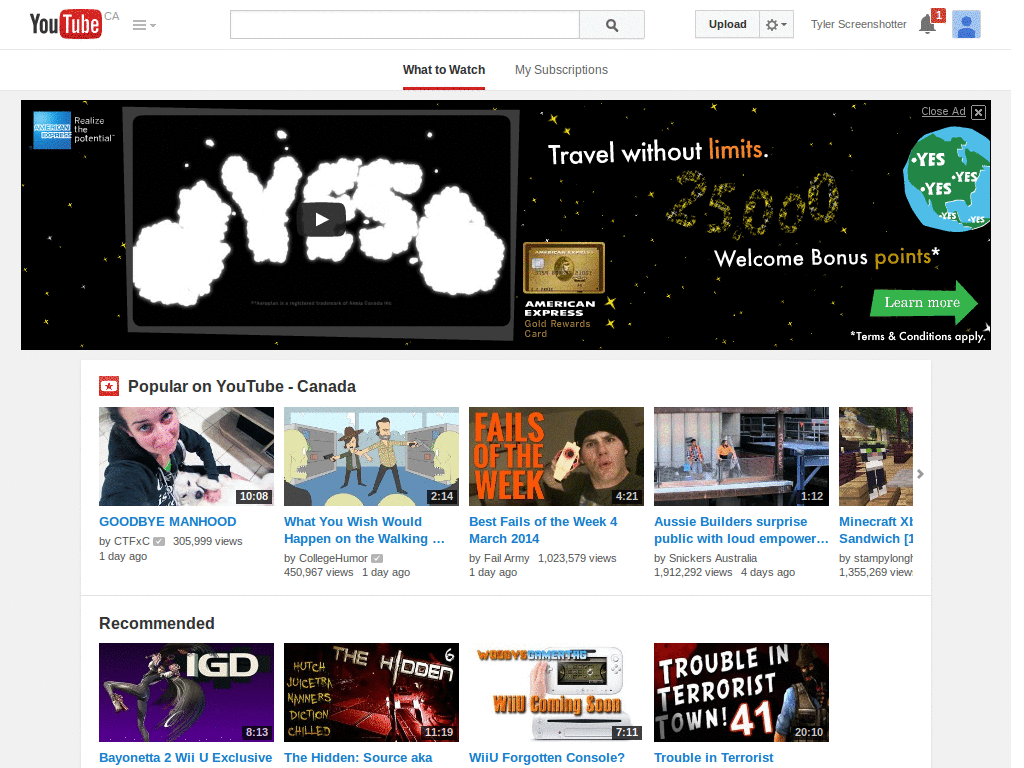Open the settings gear dropdown
The width and height of the screenshot is (1024, 768).
point(776,24)
